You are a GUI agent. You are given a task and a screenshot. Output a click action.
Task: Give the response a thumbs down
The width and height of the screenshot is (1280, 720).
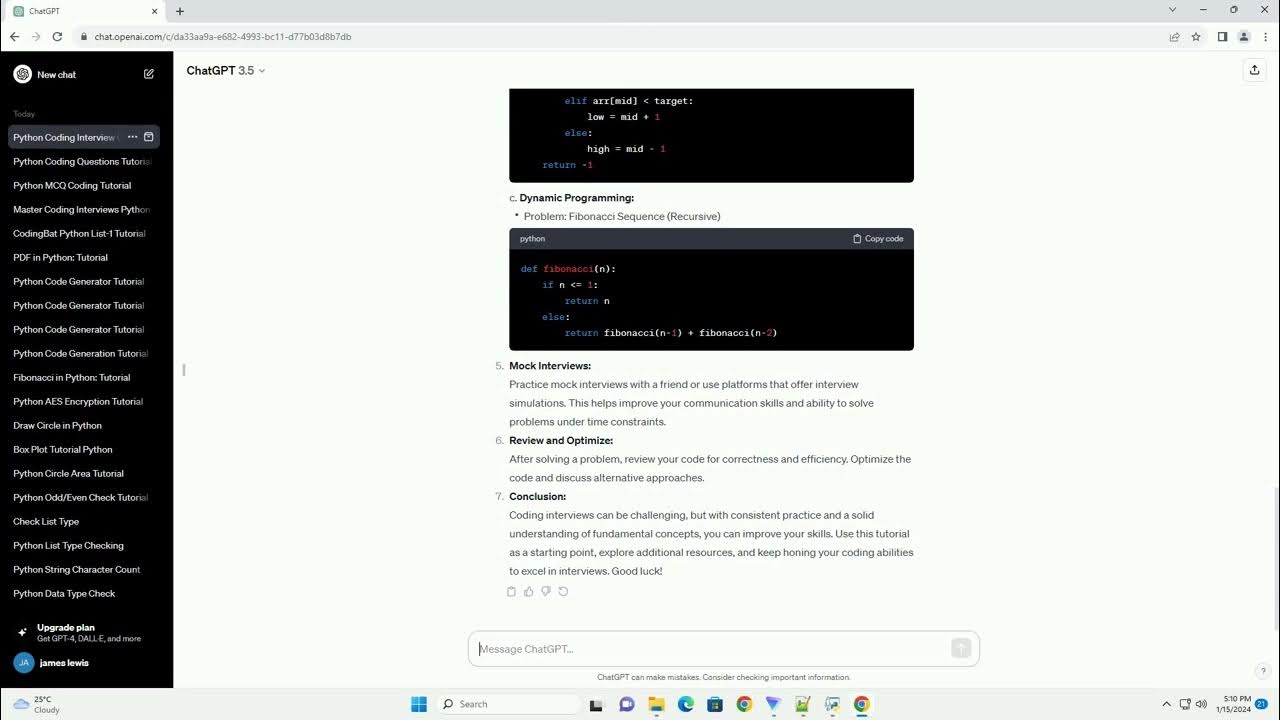point(546,591)
